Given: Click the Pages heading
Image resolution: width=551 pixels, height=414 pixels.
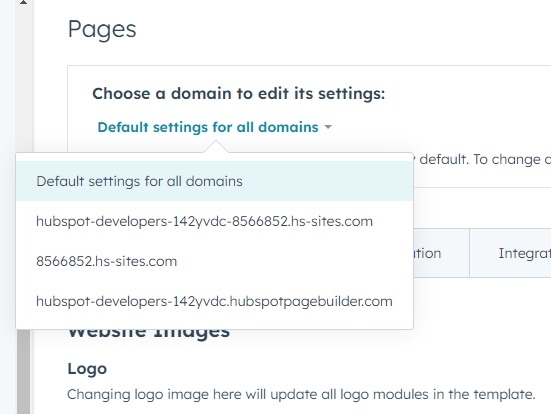Looking at the screenshot, I should point(102,30).
